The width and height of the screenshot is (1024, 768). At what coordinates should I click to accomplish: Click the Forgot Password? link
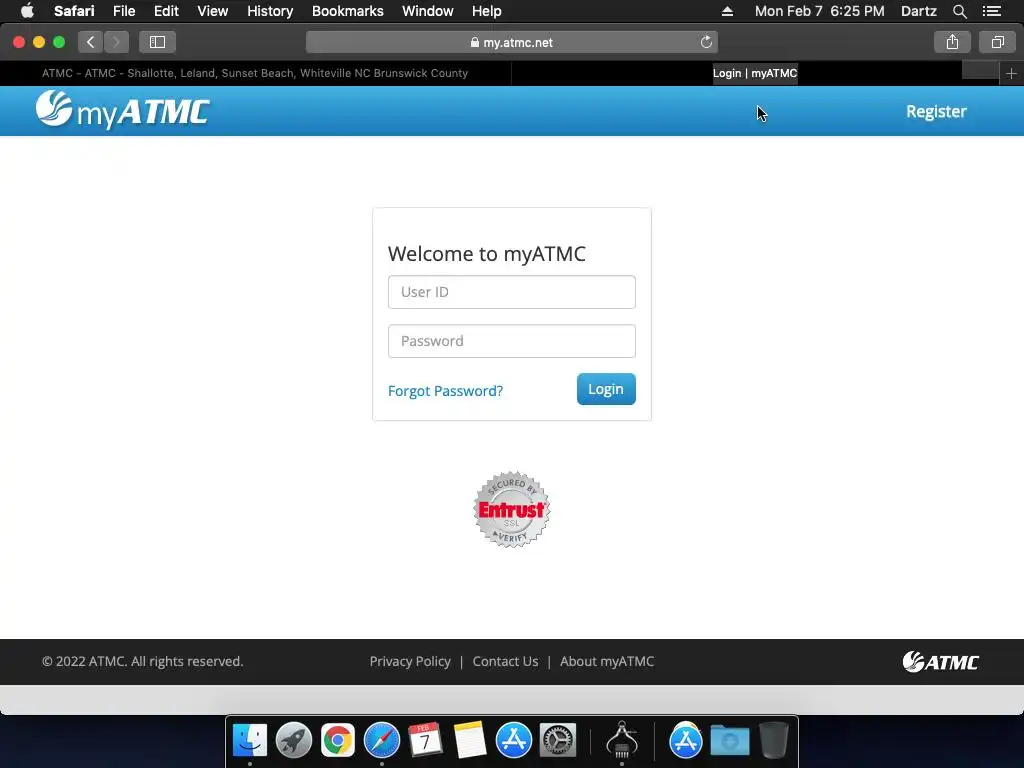(445, 391)
